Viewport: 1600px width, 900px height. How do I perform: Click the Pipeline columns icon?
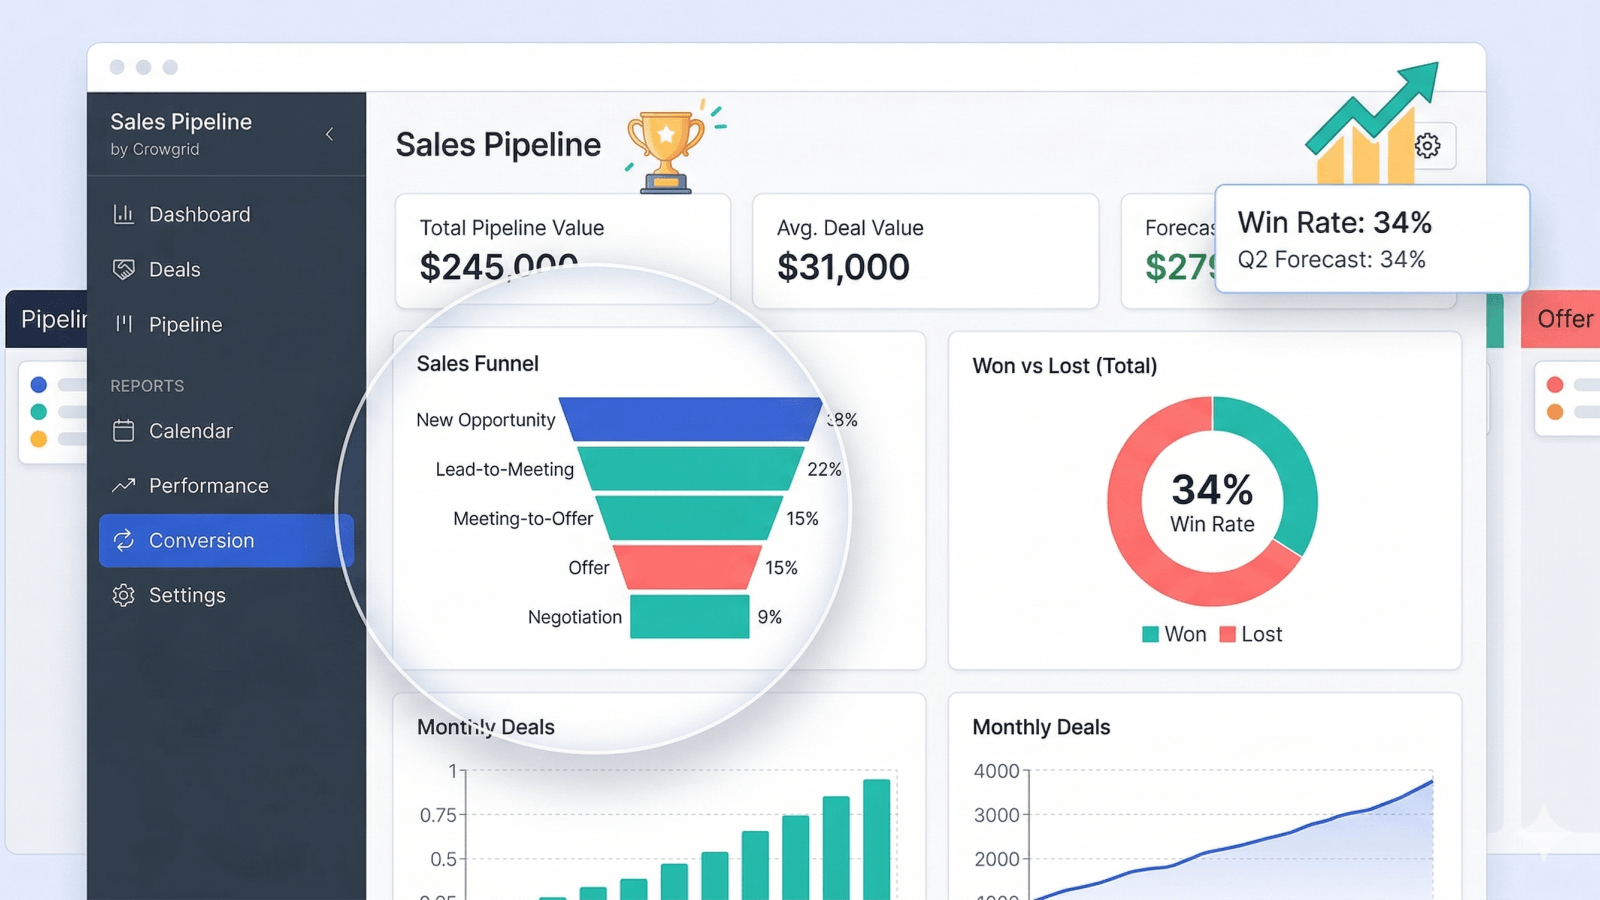123,324
